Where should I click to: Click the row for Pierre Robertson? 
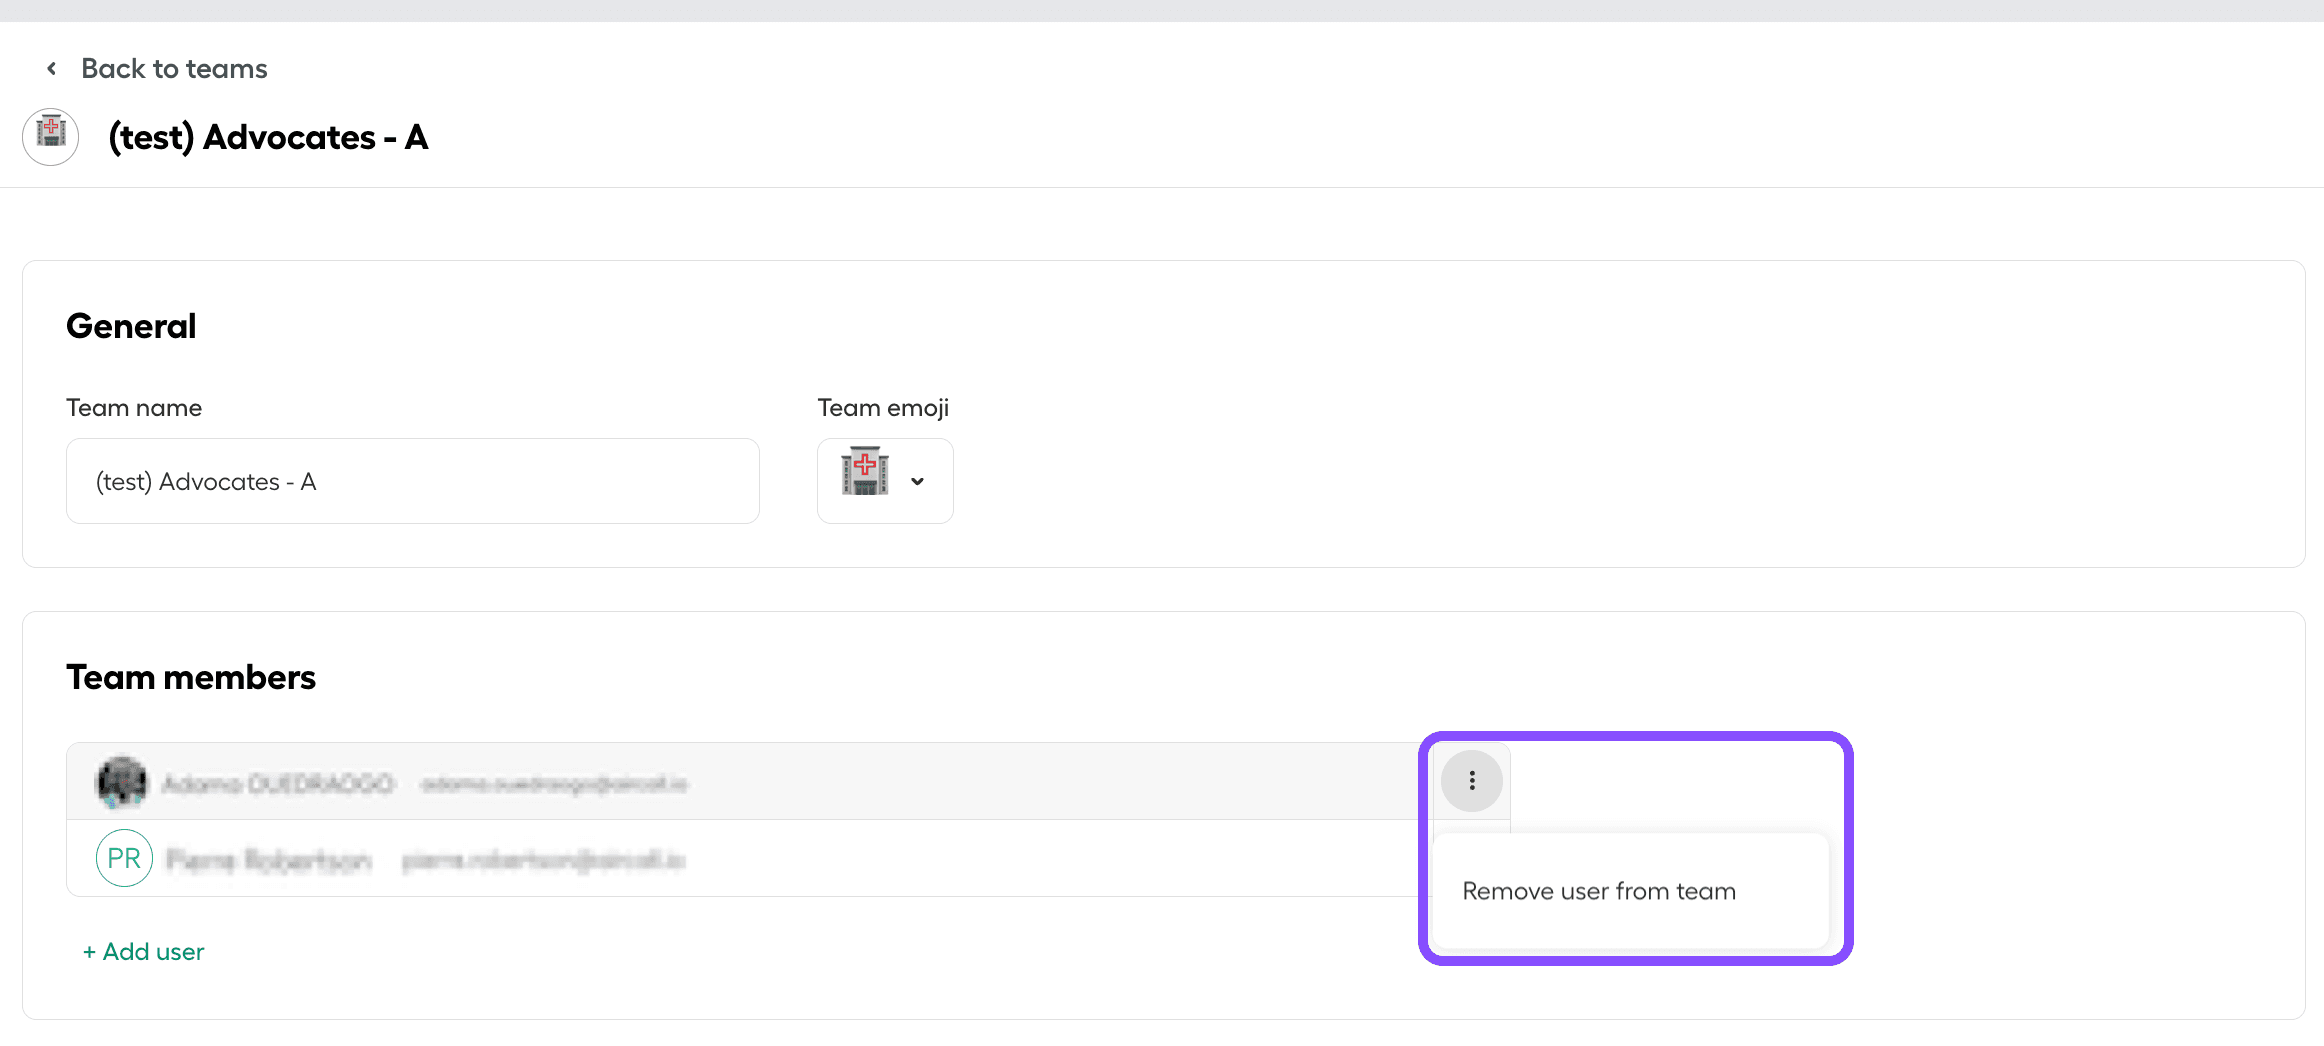point(700,857)
